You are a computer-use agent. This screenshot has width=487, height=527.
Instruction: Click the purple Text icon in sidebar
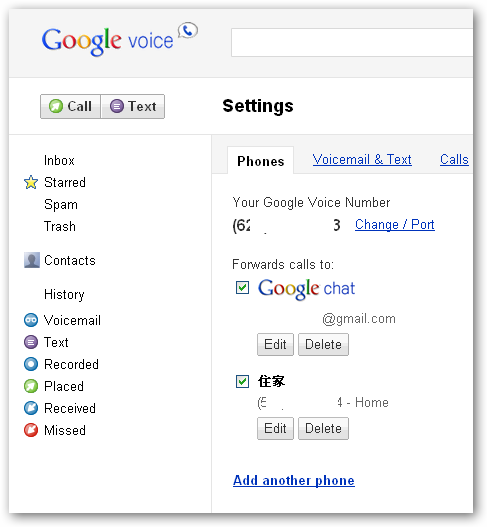31,342
